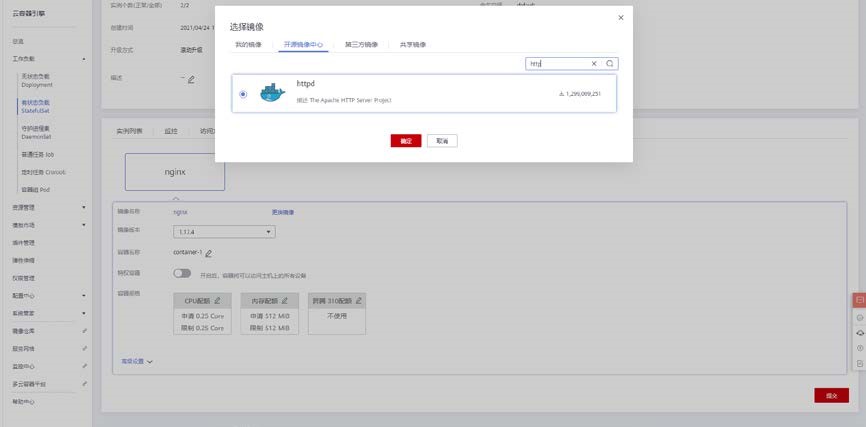The image size is (866, 427).
Task: Click the httpd image name
Action: point(305,83)
